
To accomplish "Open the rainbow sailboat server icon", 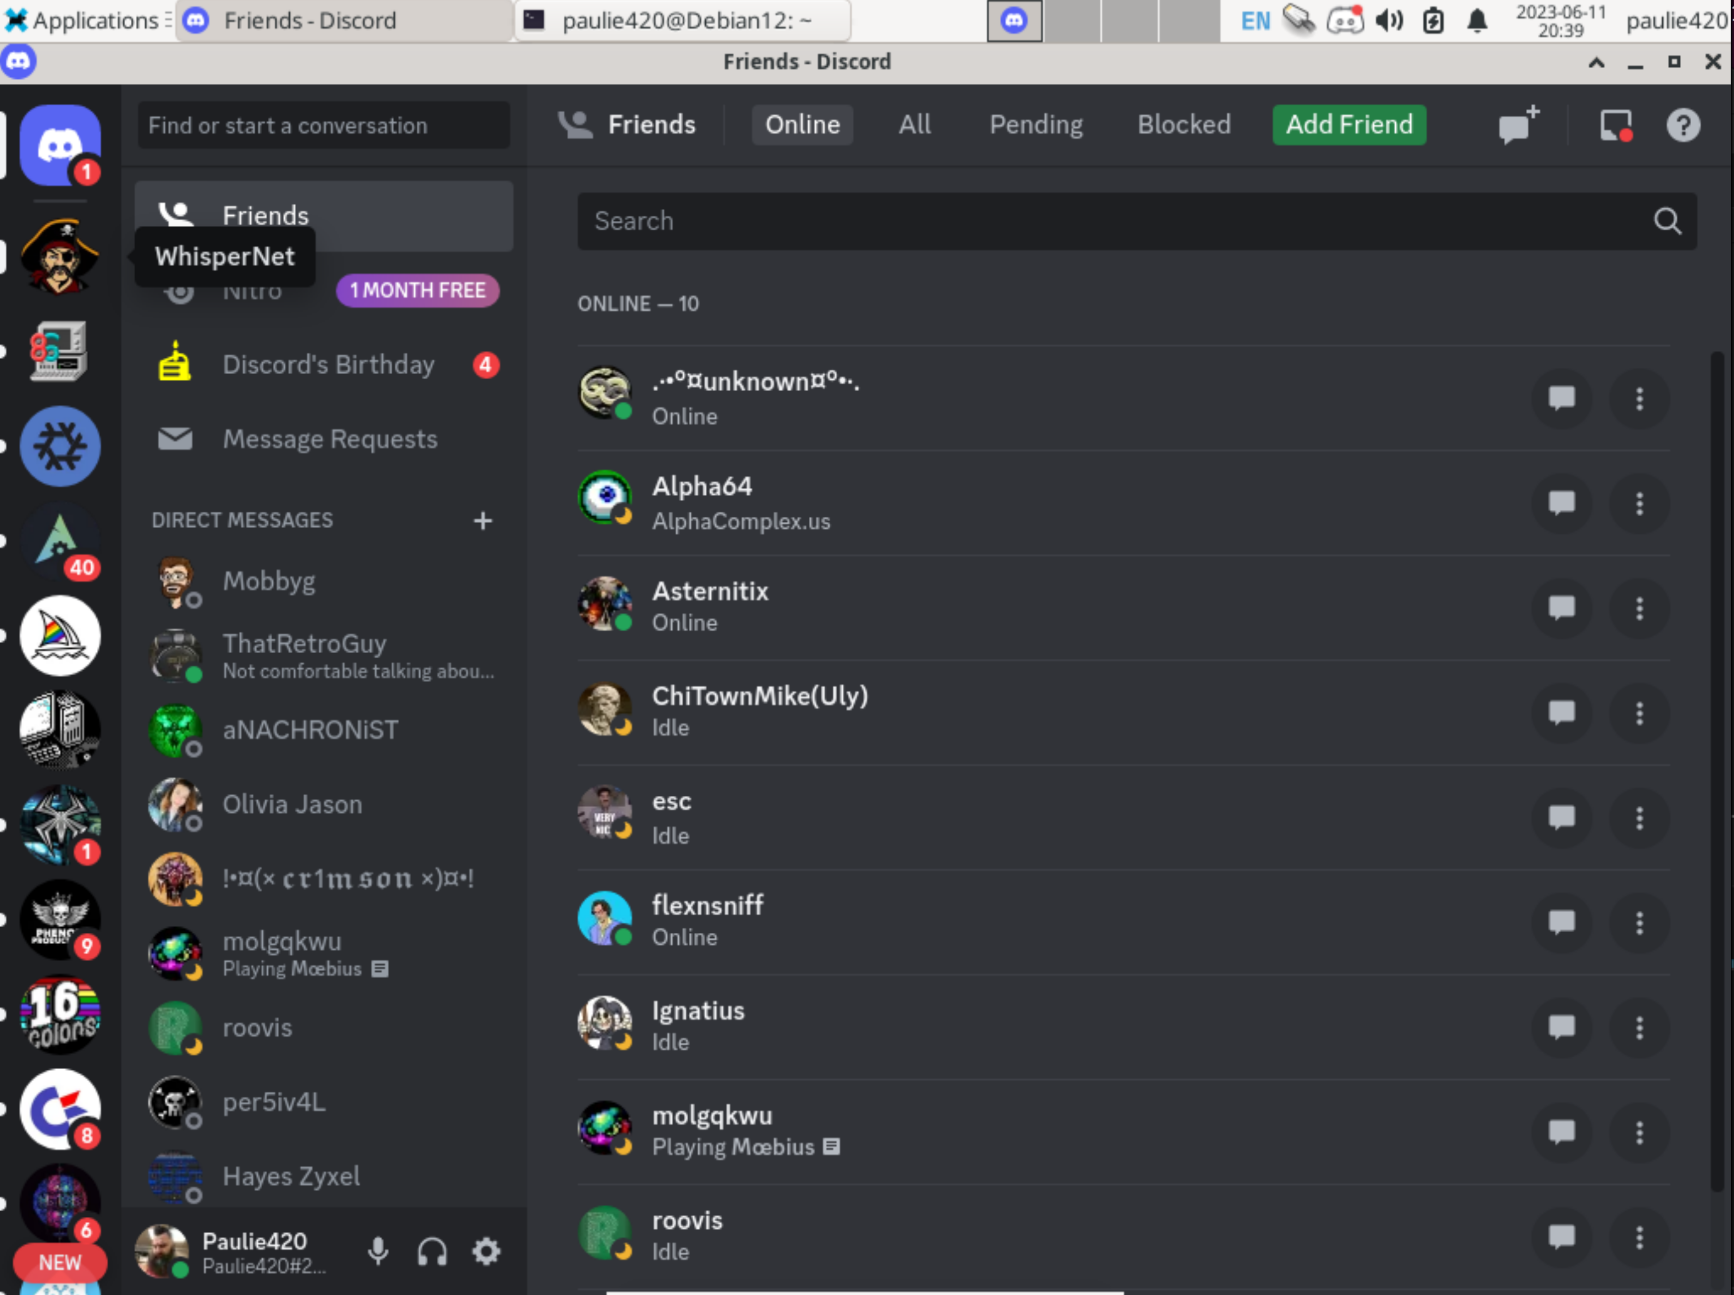I will (60, 636).
